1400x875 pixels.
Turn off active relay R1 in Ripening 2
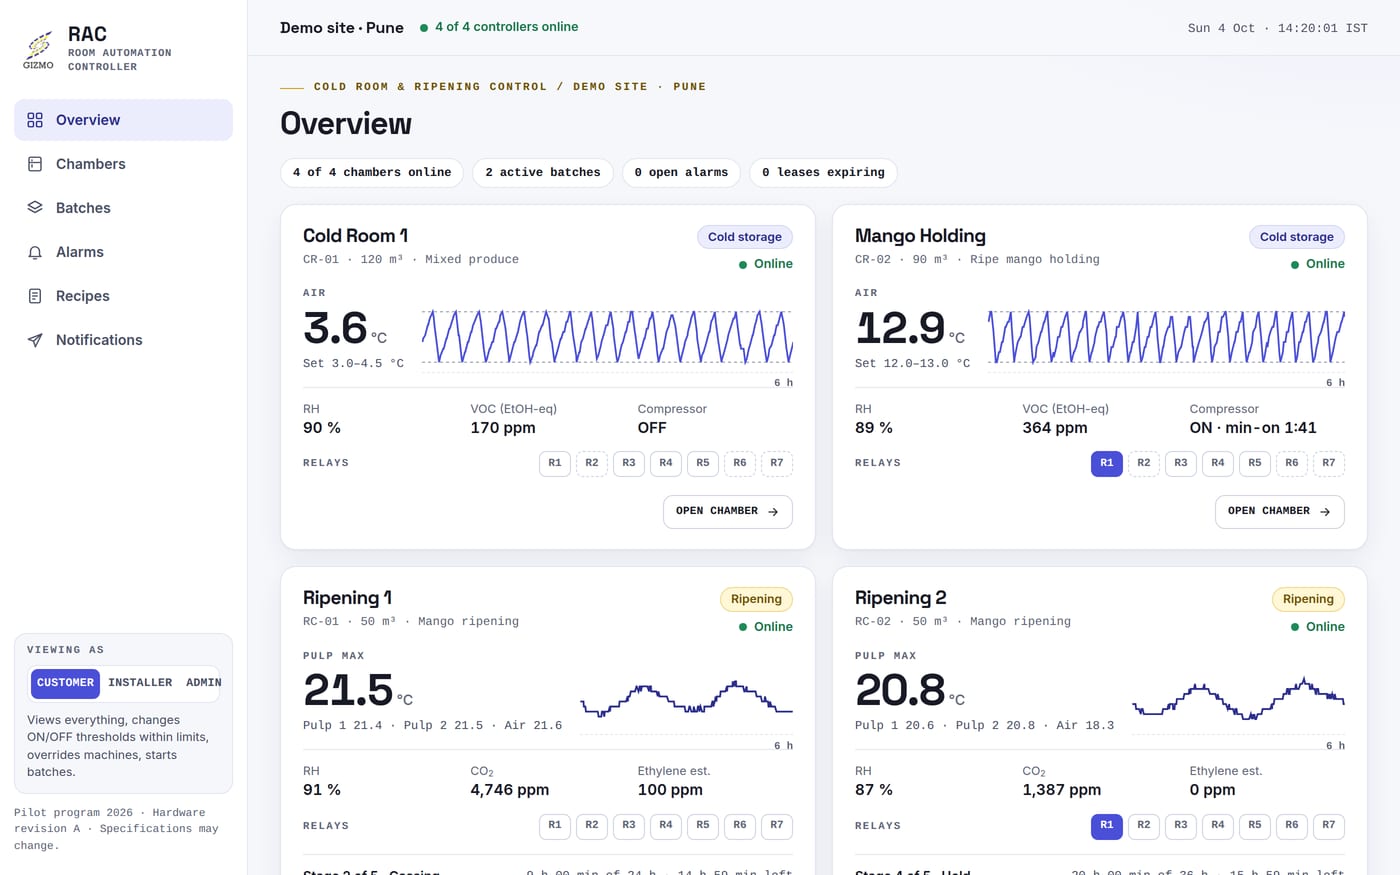click(1107, 826)
